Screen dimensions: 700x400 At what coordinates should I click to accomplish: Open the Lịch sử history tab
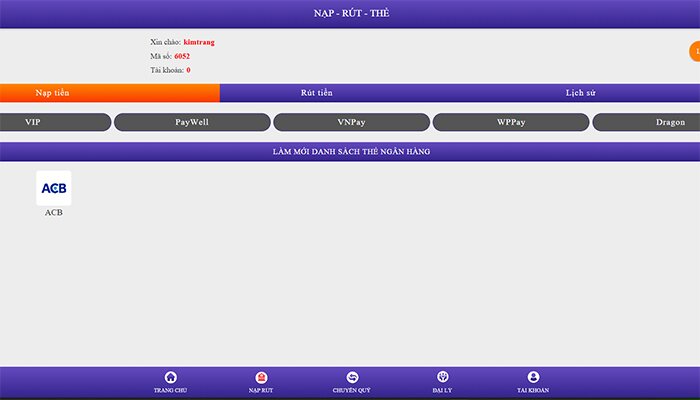pyautogui.click(x=580, y=93)
